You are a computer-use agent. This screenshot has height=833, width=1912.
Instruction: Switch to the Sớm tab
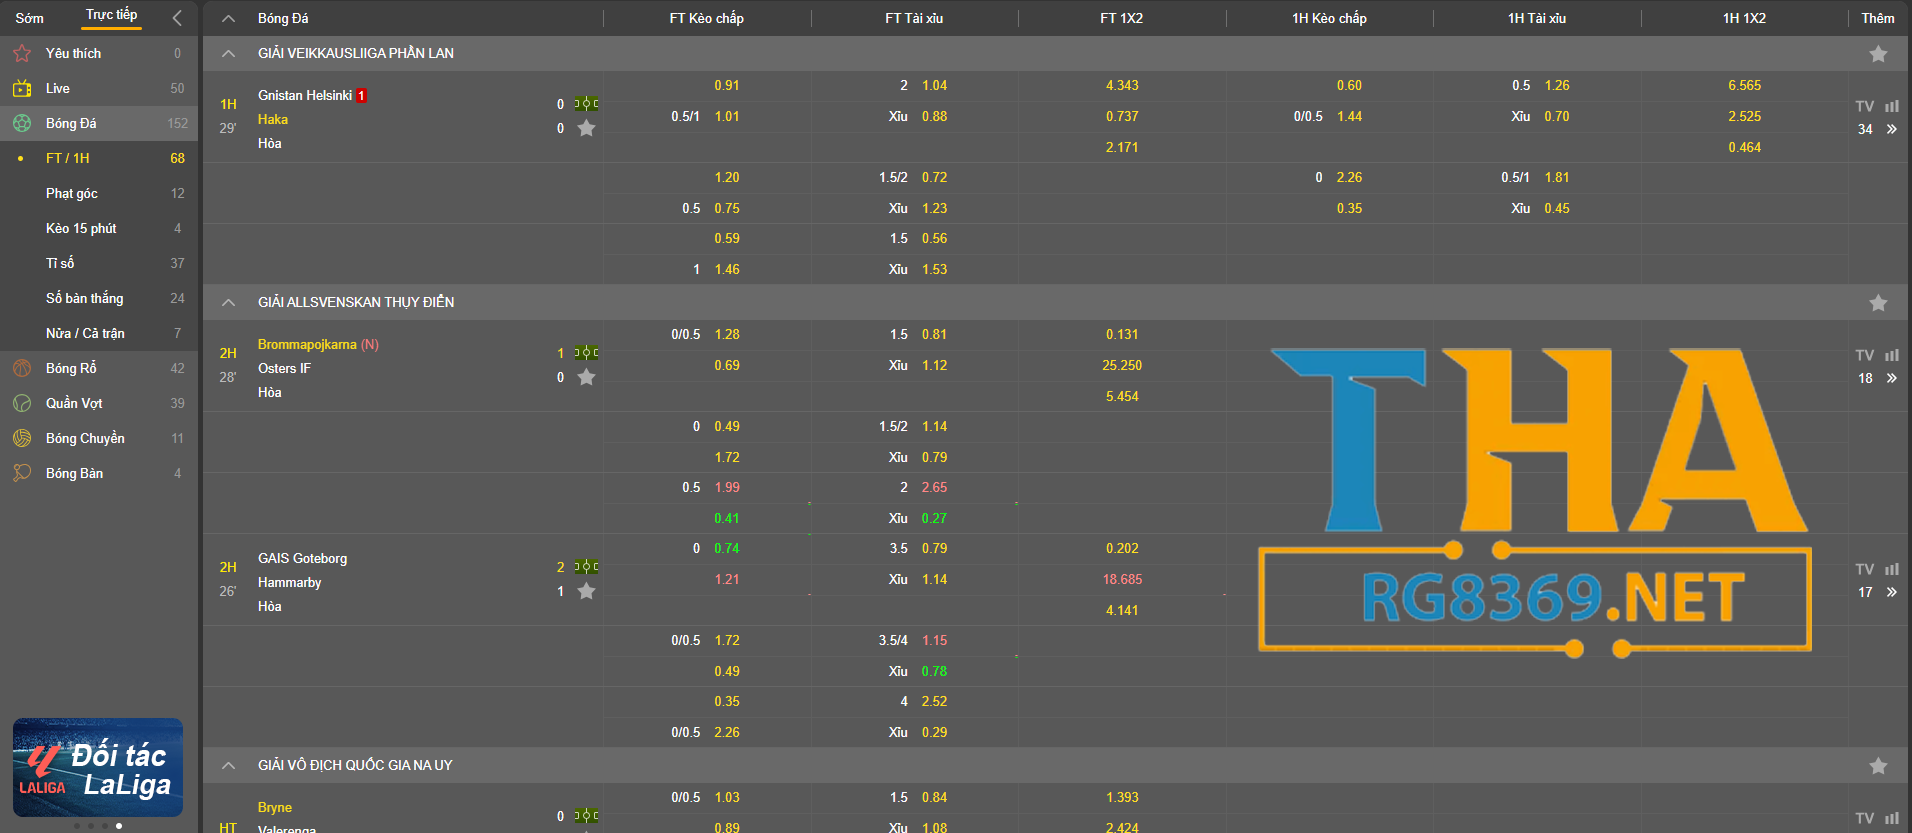tap(30, 18)
